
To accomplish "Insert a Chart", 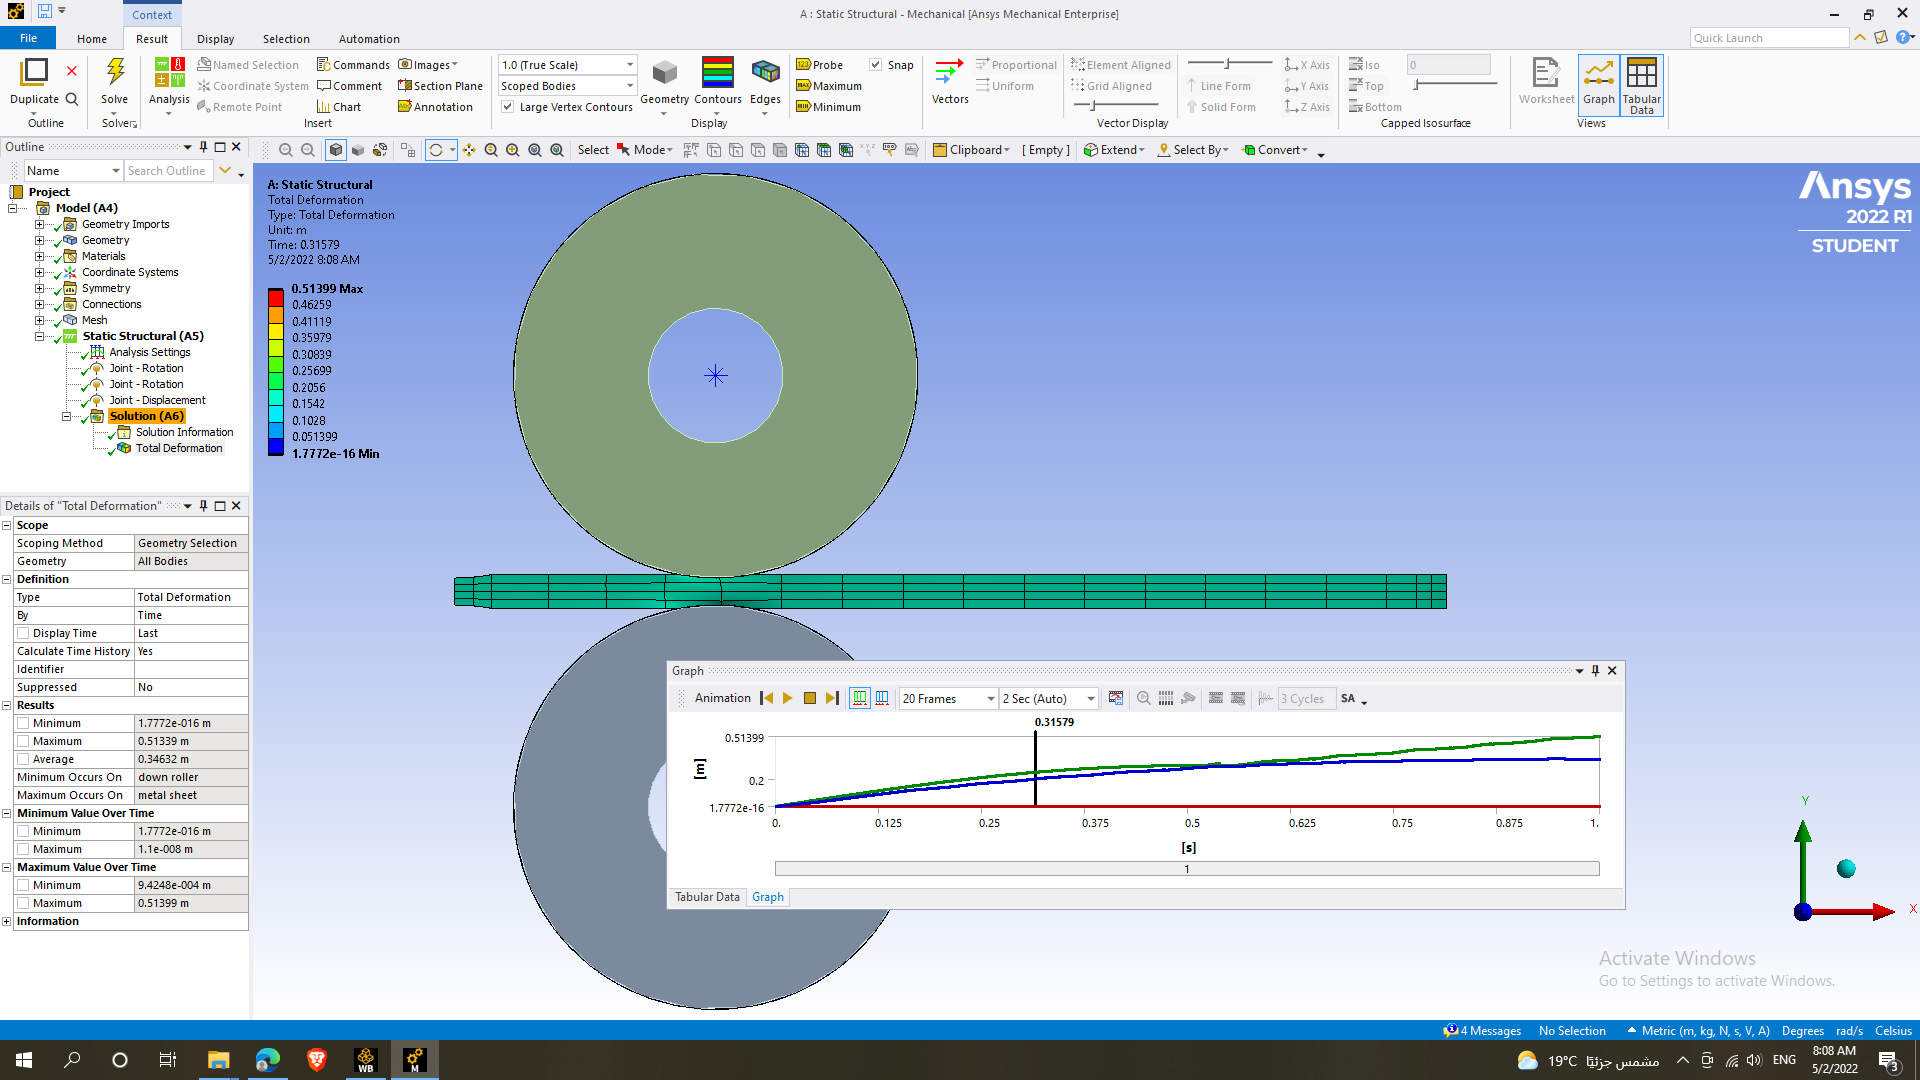I will coord(339,107).
